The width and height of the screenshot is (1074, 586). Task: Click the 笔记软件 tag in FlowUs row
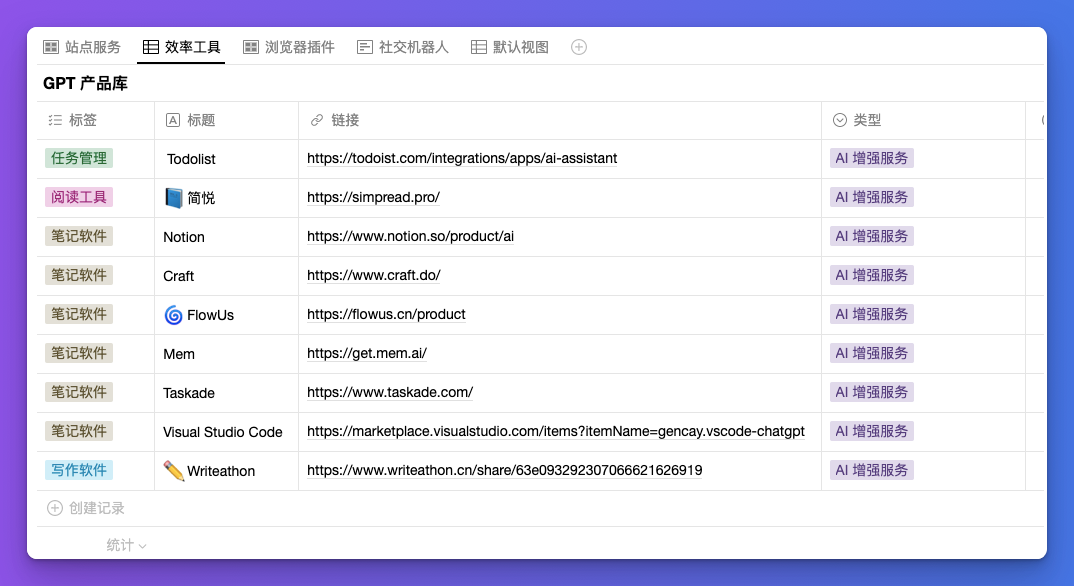[x=79, y=314]
